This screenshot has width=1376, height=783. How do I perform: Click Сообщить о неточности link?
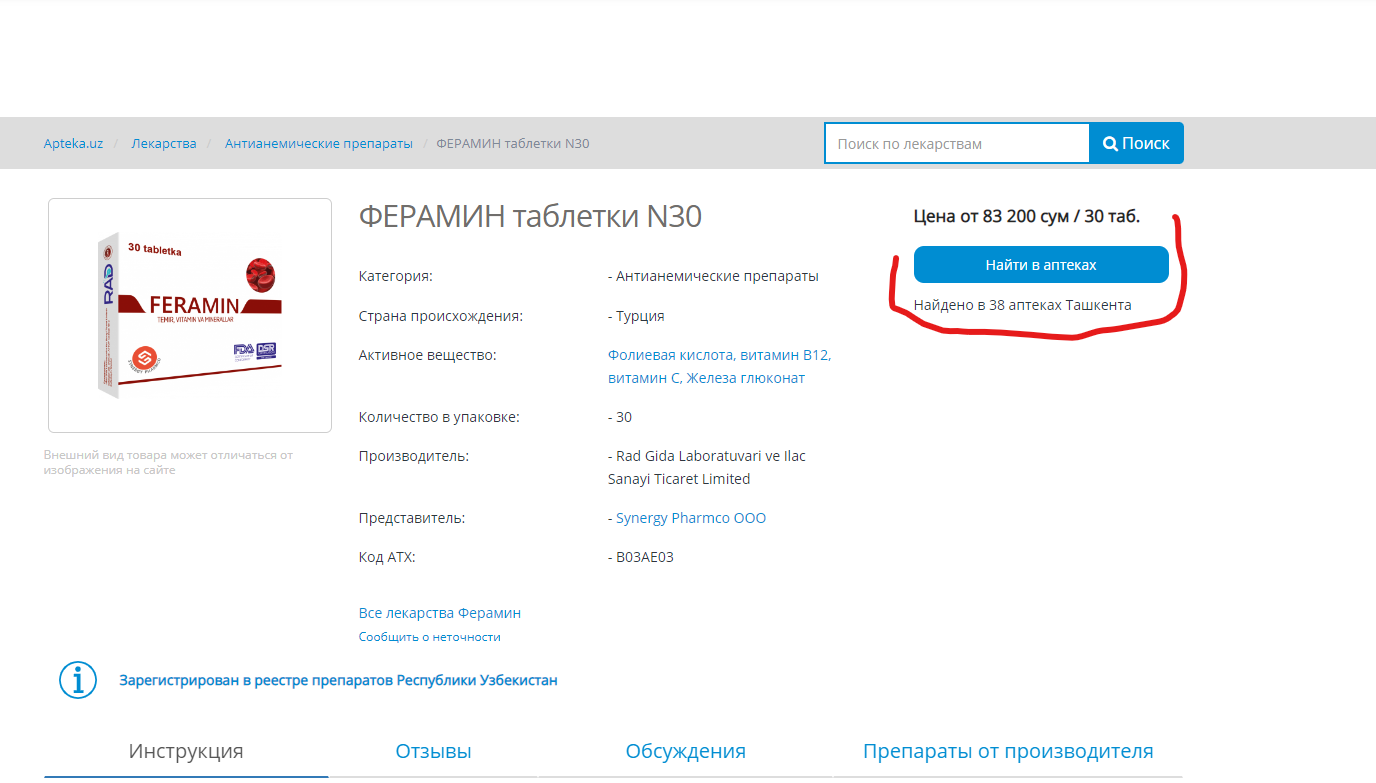[430, 637]
